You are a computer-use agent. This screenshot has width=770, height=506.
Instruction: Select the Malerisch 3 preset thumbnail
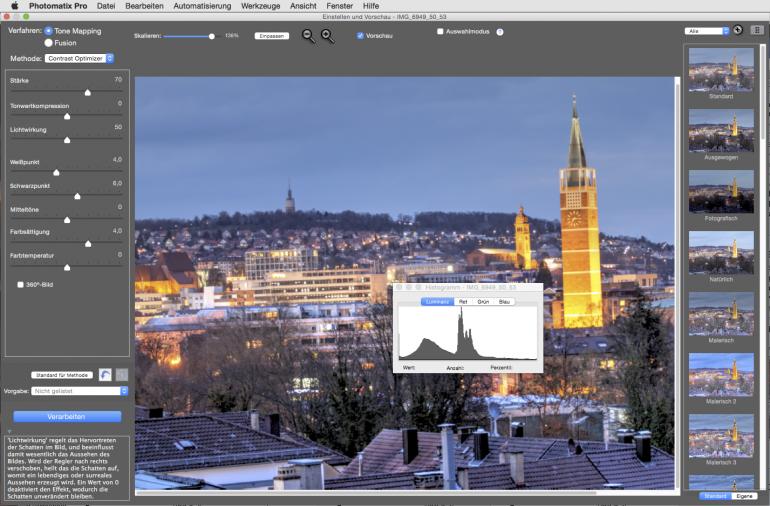click(x=721, y=435)
